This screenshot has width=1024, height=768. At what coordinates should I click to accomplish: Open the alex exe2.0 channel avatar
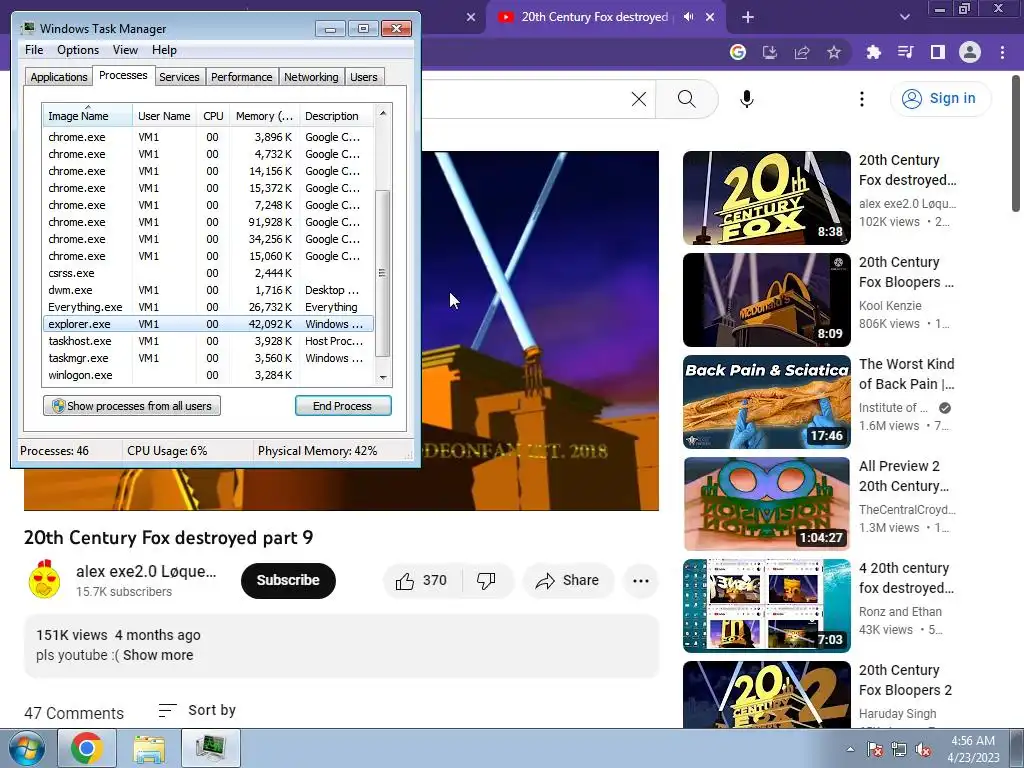tap(44, 580)
